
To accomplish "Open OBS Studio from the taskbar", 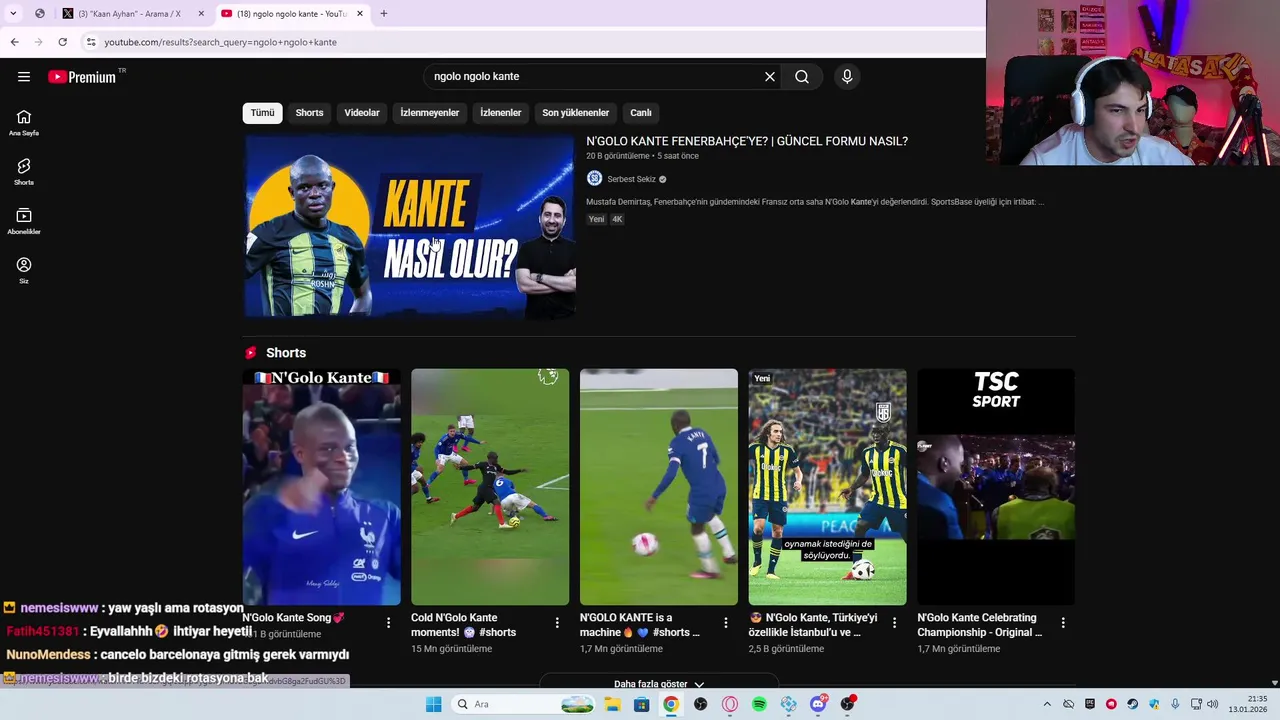I will (x=700, y=704).
